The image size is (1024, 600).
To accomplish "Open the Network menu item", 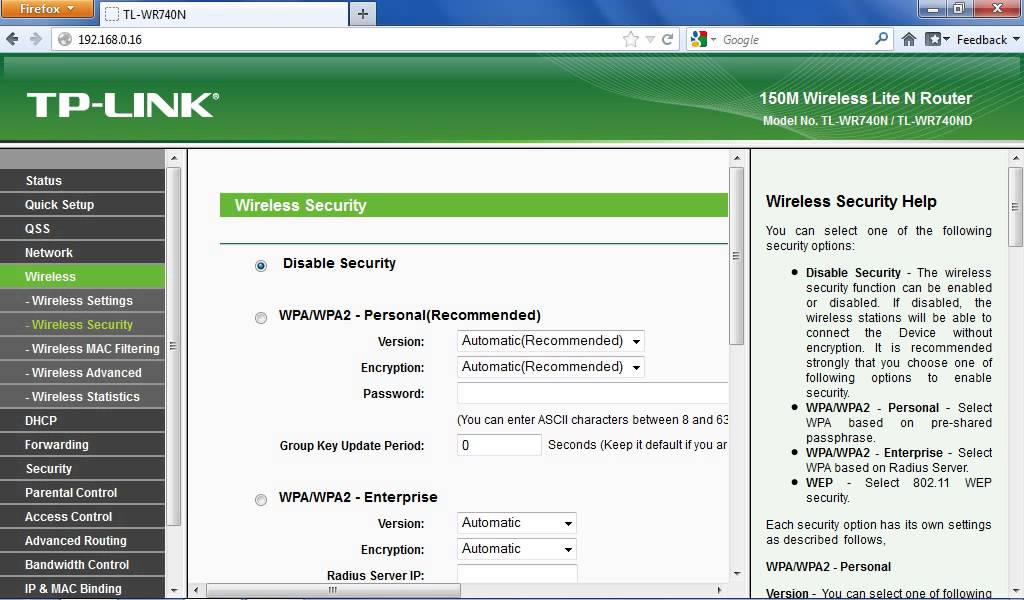I will point(82,253).
